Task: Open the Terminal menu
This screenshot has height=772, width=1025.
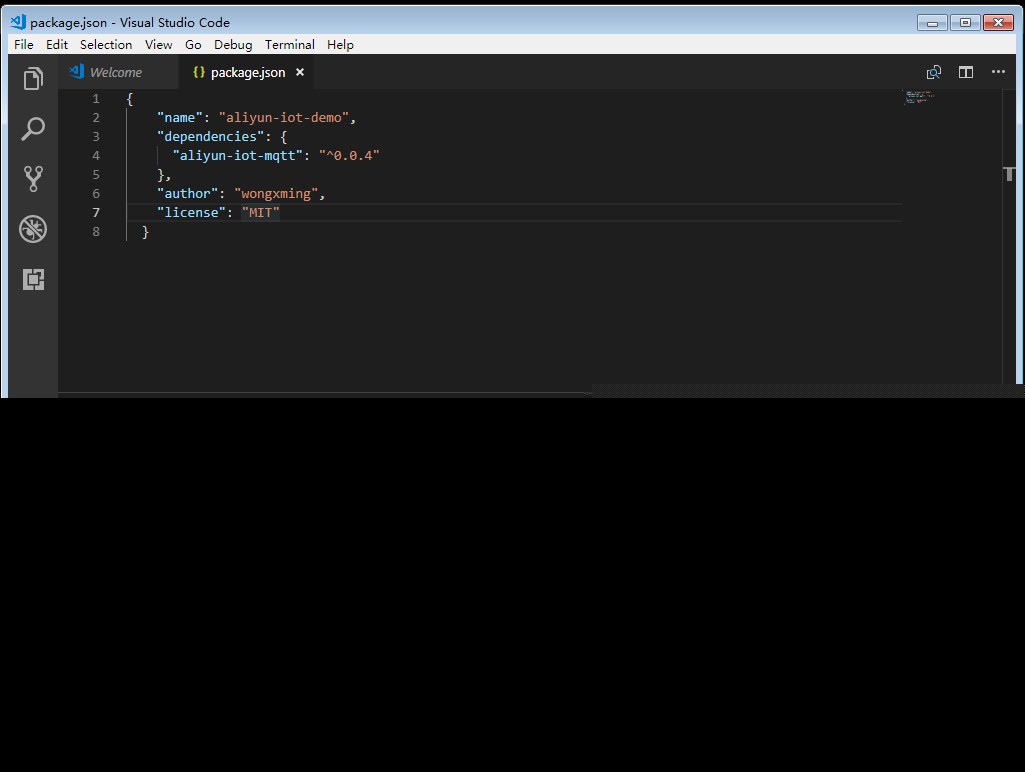Action: [290, 44]
